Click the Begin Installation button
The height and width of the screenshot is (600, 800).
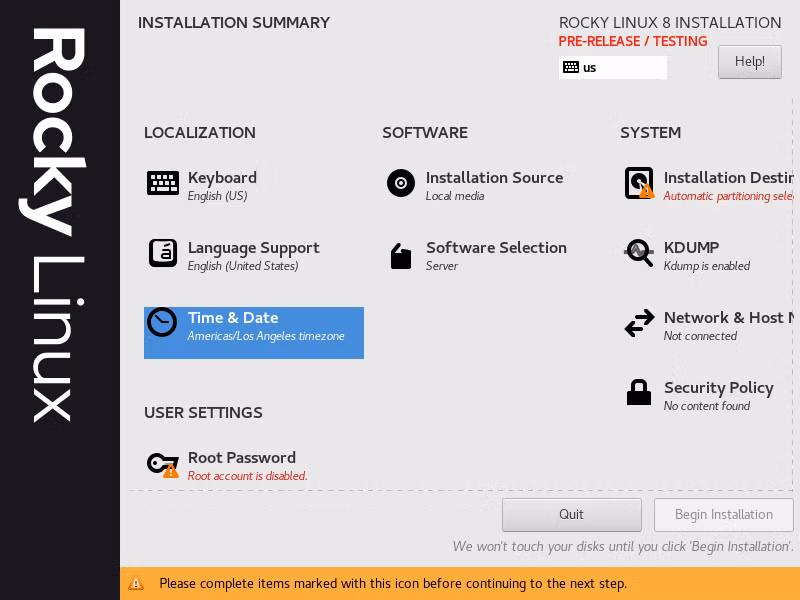[x=723, y=514]
